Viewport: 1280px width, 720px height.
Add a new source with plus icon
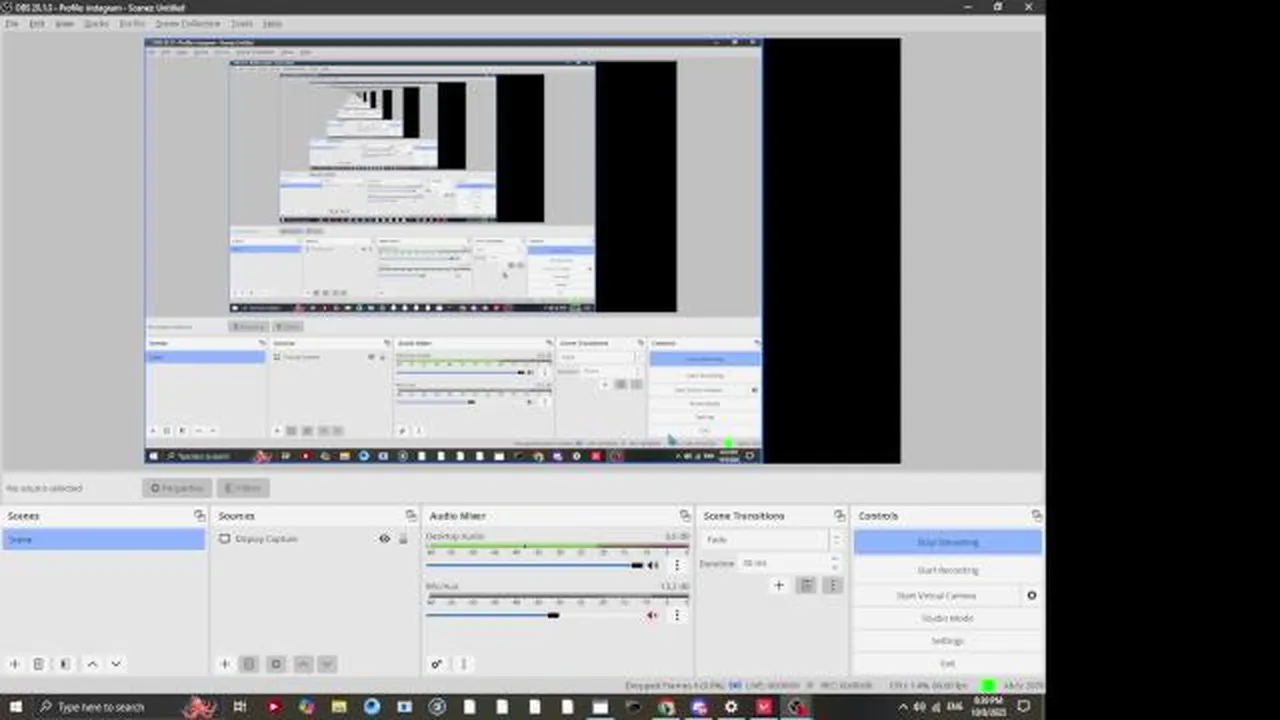pyautogui.click(x=225, y=664)
